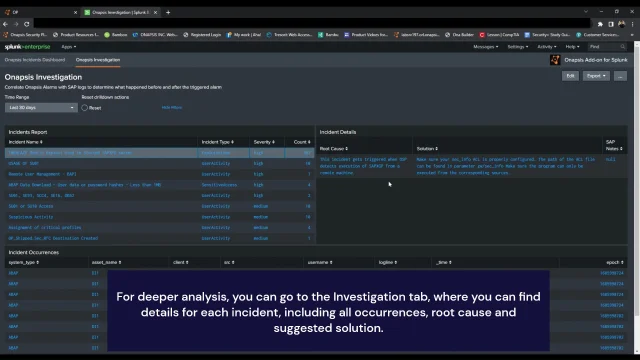Open the USAGE OF SU01 incident row
The height and width of the screenshot is (360, 640).
tap(160, 163)
